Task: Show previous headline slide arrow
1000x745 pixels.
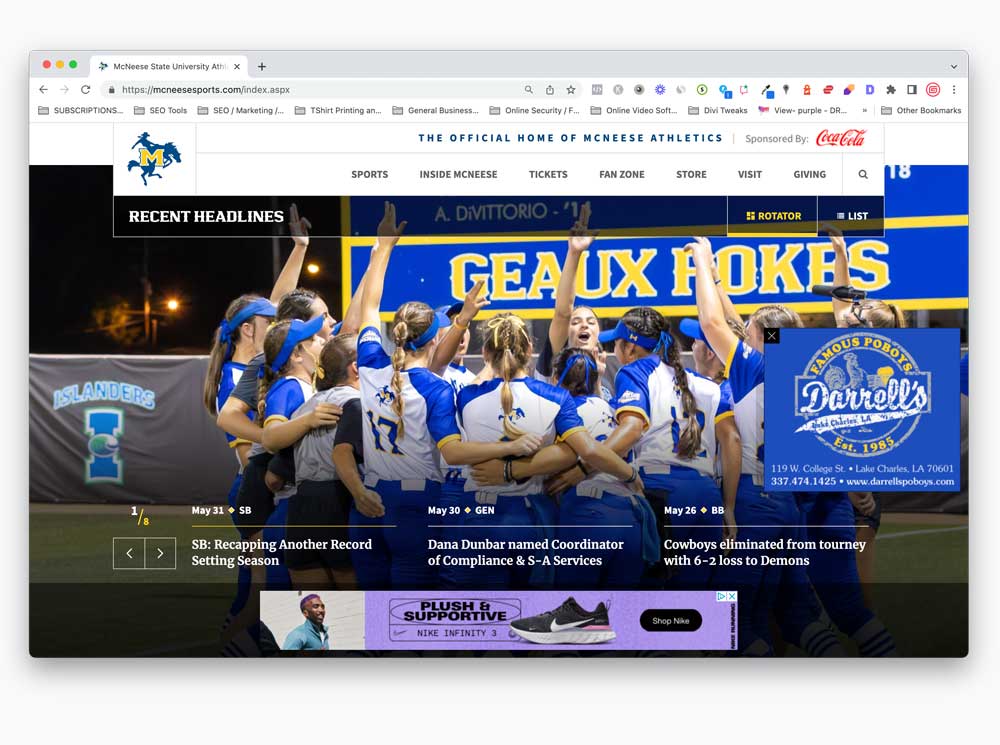Action: [129, 553]
